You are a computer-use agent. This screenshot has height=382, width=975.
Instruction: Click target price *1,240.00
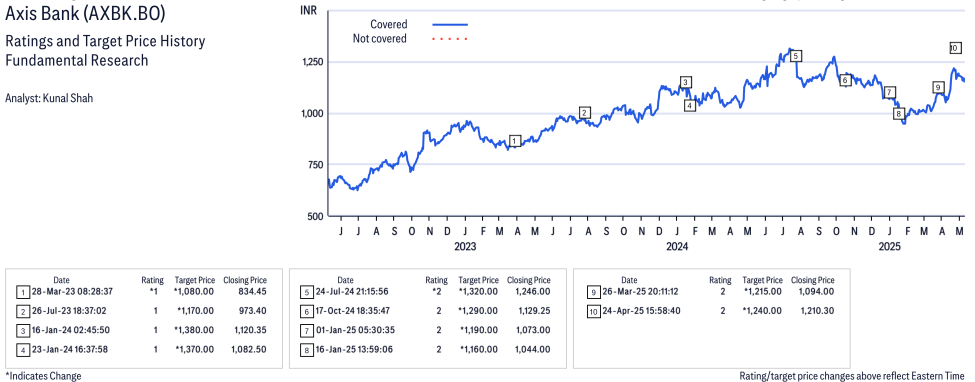[x=762, y=310]
